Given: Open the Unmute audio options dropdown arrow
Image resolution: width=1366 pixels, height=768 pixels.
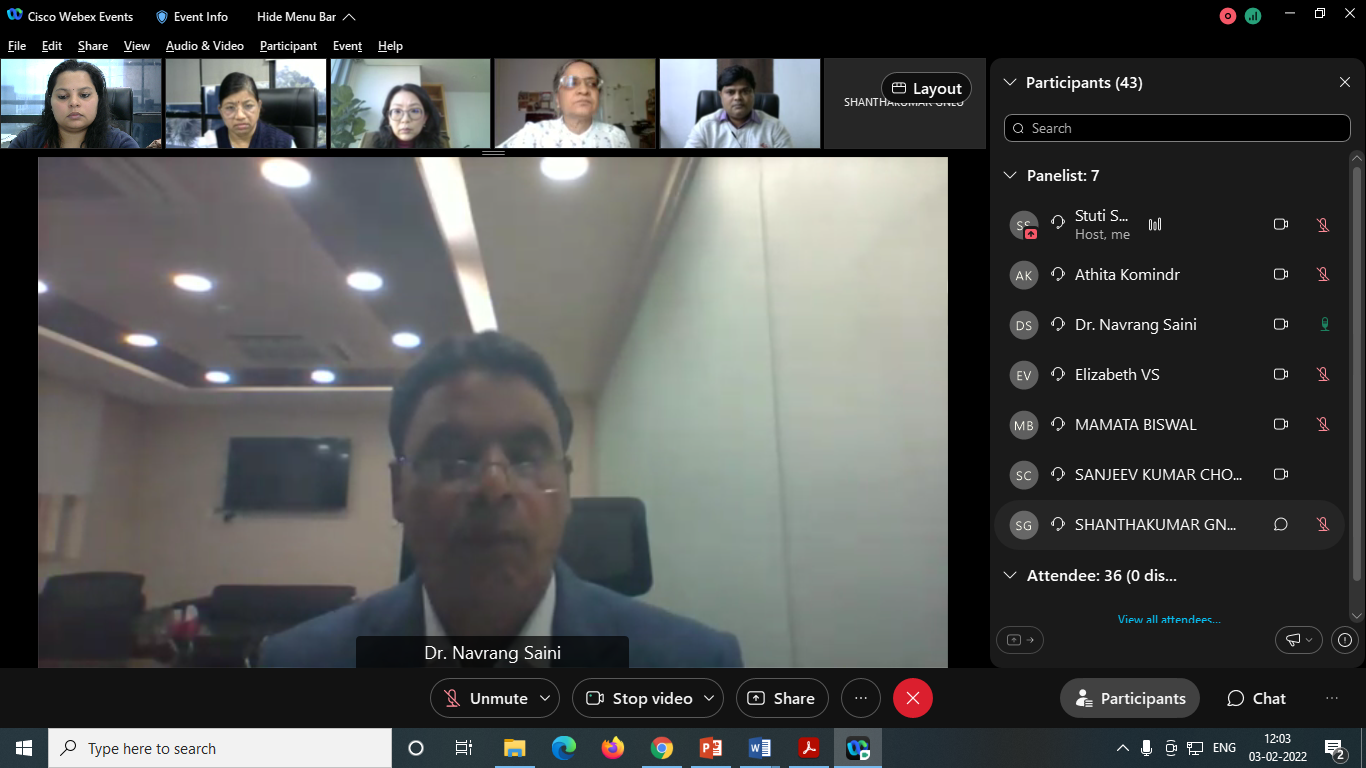Looking at the screenshot, I should coord(545,698).
